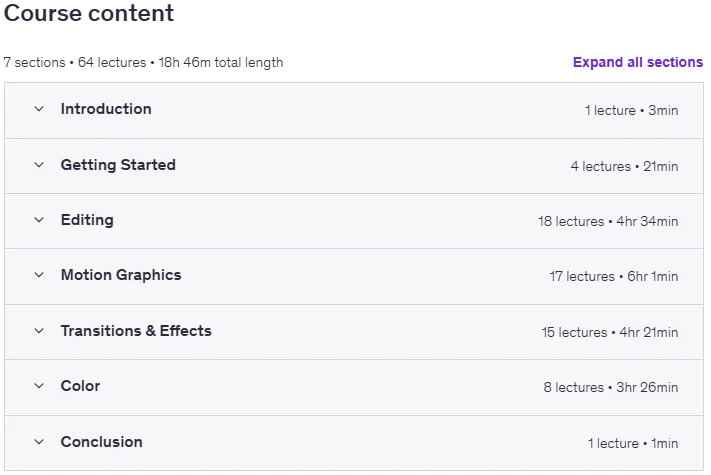Select the Introduction section title
The width and height of the screenshot is (711, 475).
pyautogui.click(x=106, y=109)
